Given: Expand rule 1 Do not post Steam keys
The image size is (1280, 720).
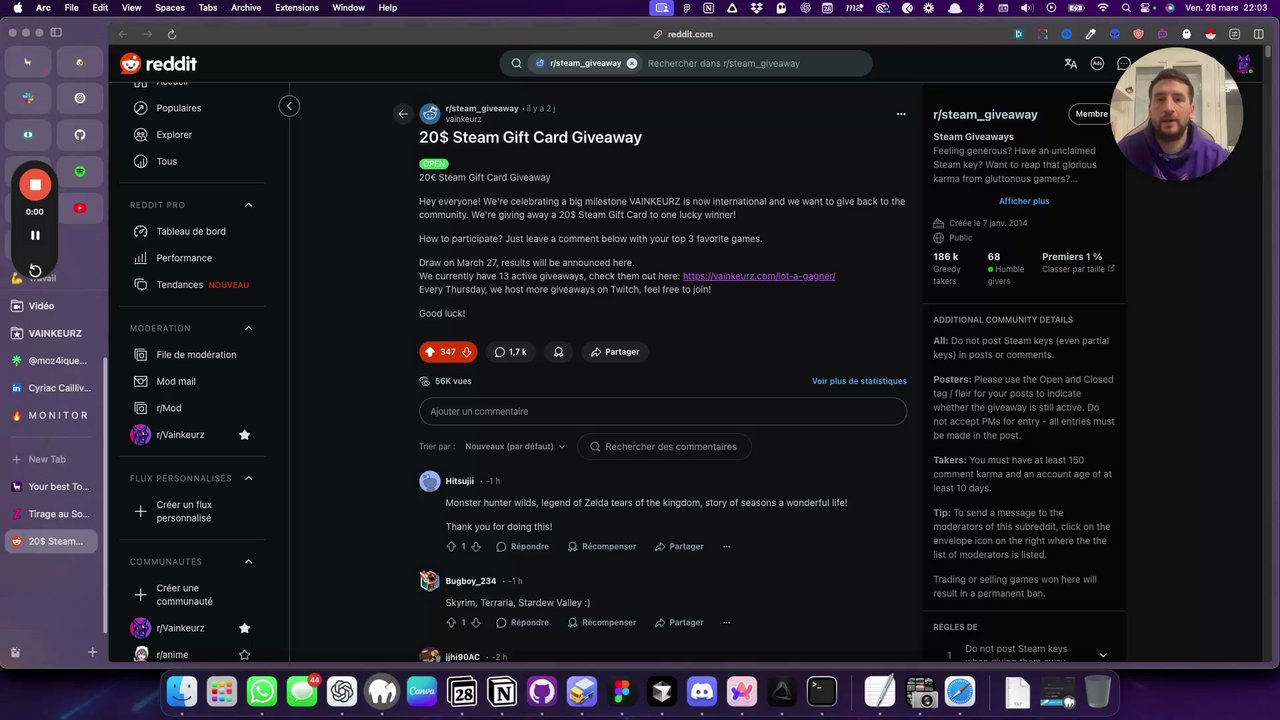Looking at the screenshot, I should 1103,655.
